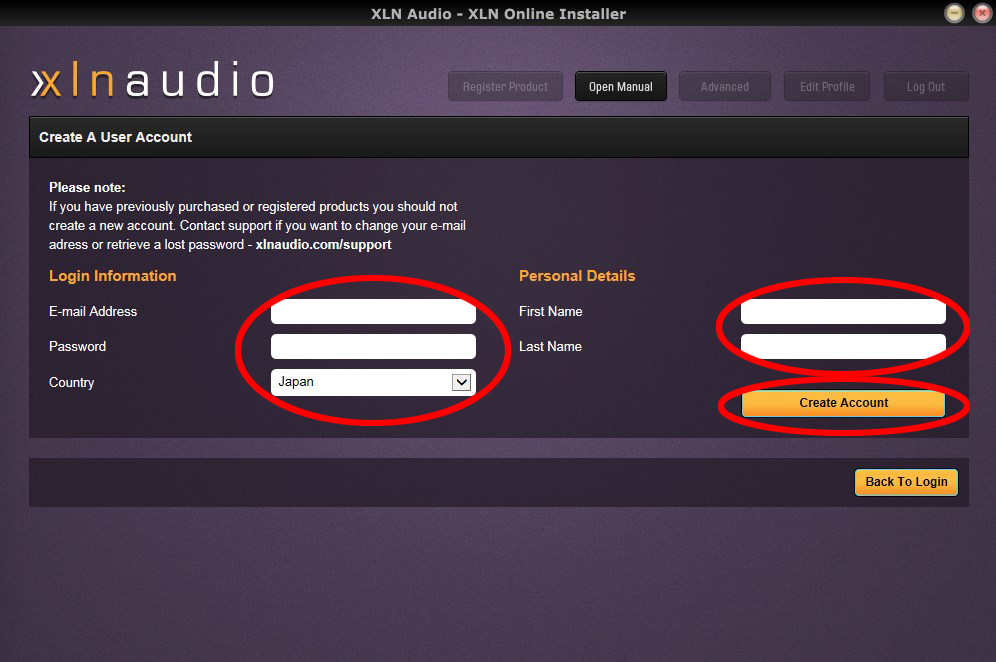Click the Country label
Image resolution: width=996 pixels, height=662 pixels.
(72, 382)
